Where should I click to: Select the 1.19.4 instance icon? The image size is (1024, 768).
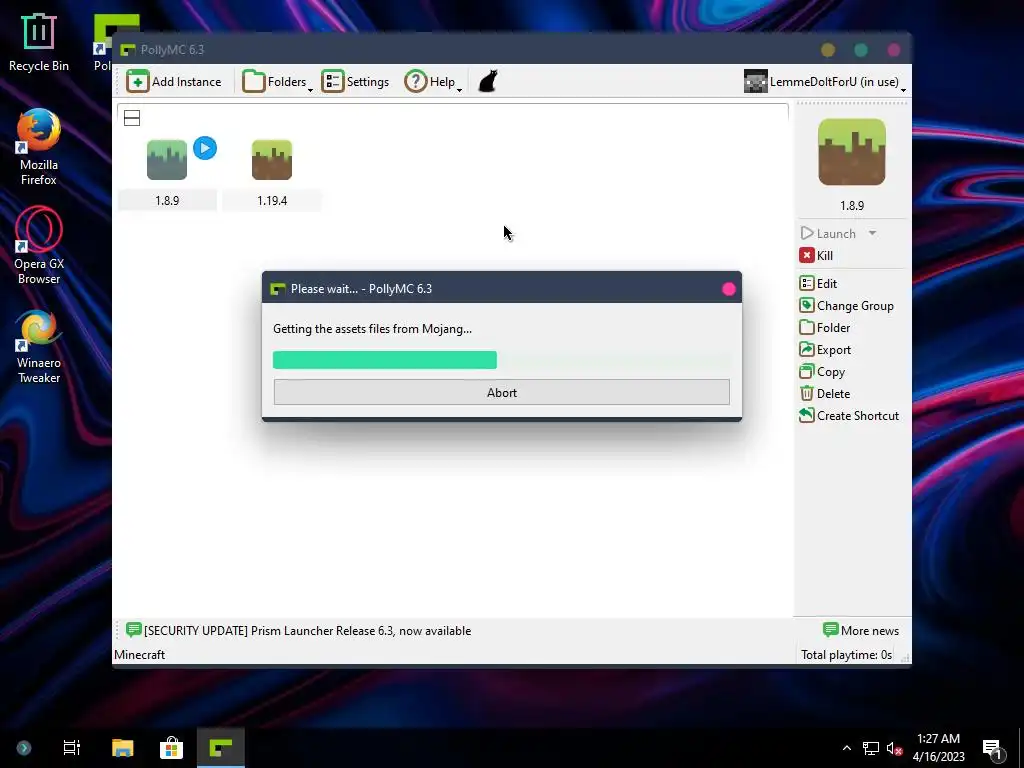272,159
